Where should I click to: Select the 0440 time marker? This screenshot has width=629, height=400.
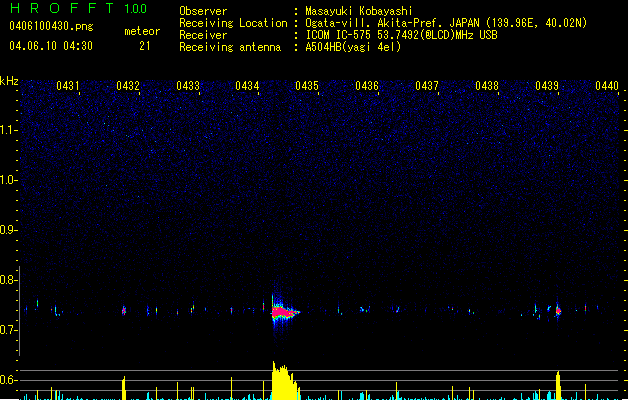606,87
